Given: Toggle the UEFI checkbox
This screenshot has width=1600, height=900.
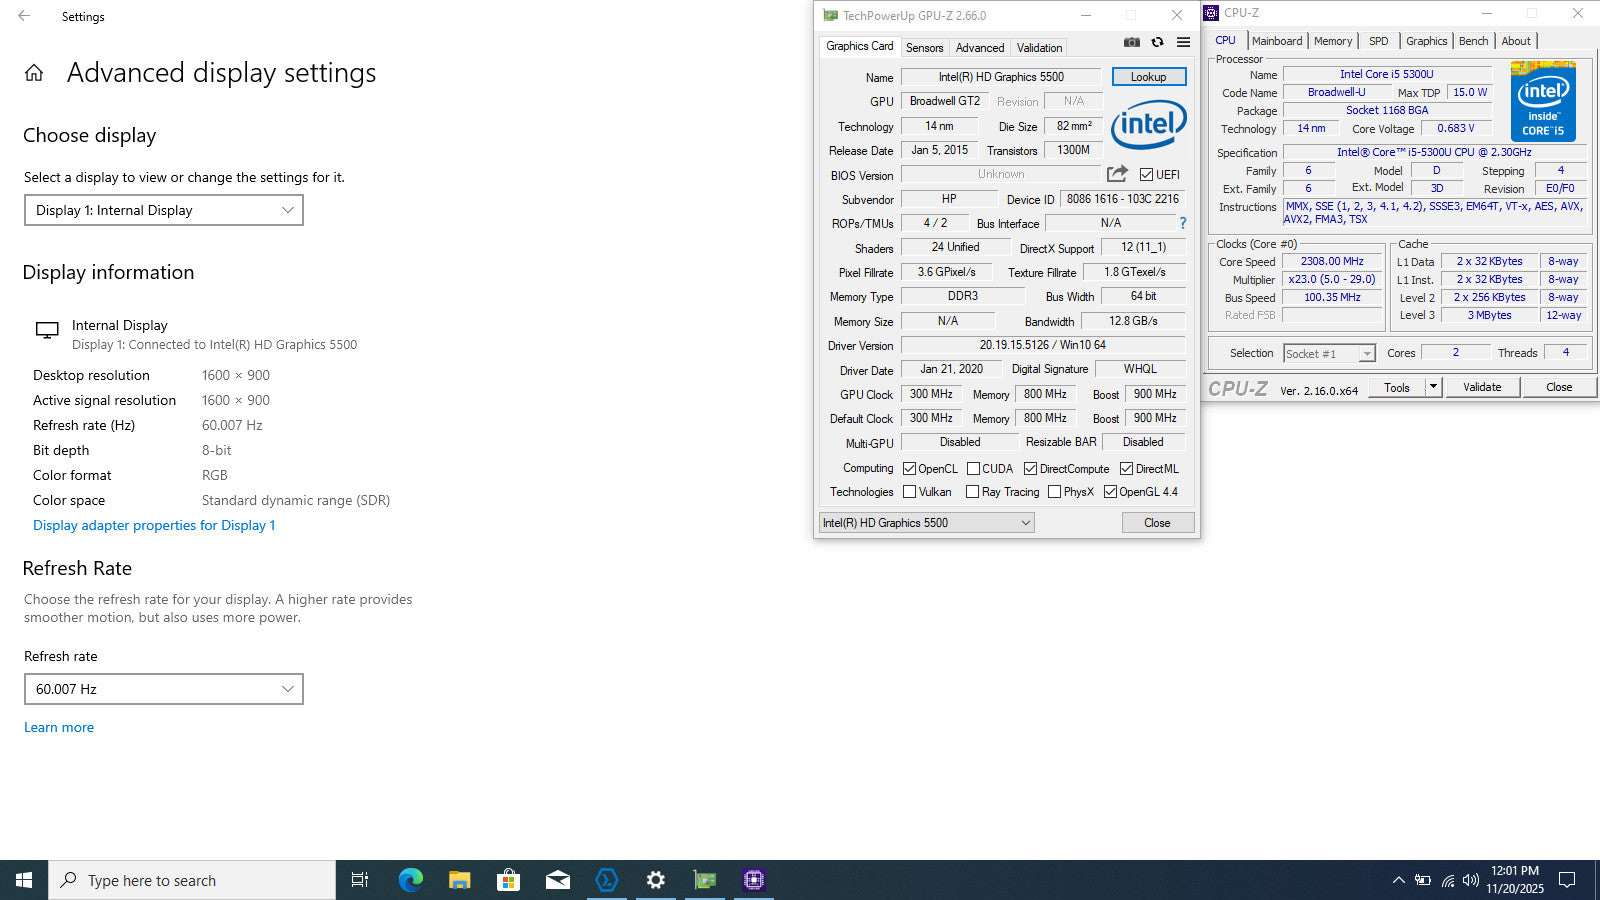Looking at the screenshot, I should pyautogui.click(x=1146, y=174).
